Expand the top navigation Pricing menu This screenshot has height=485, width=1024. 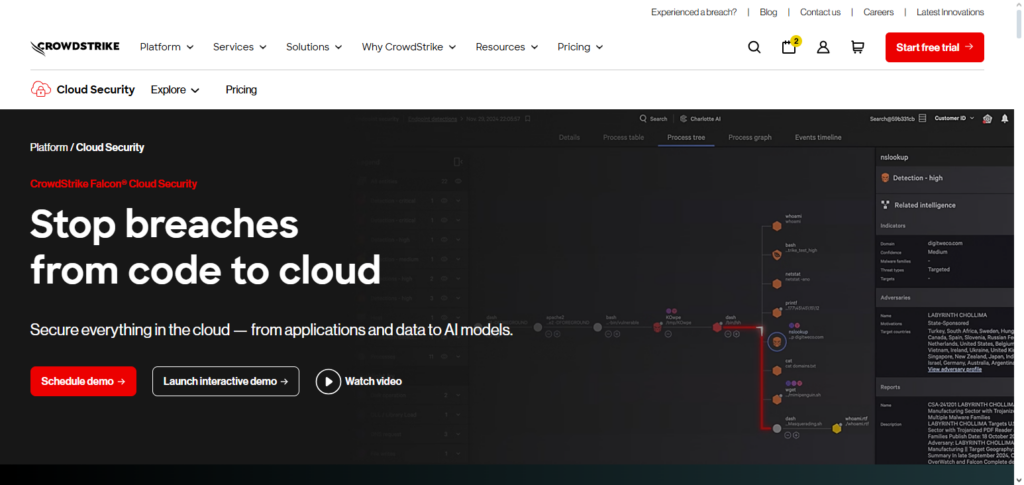point(580,47)
